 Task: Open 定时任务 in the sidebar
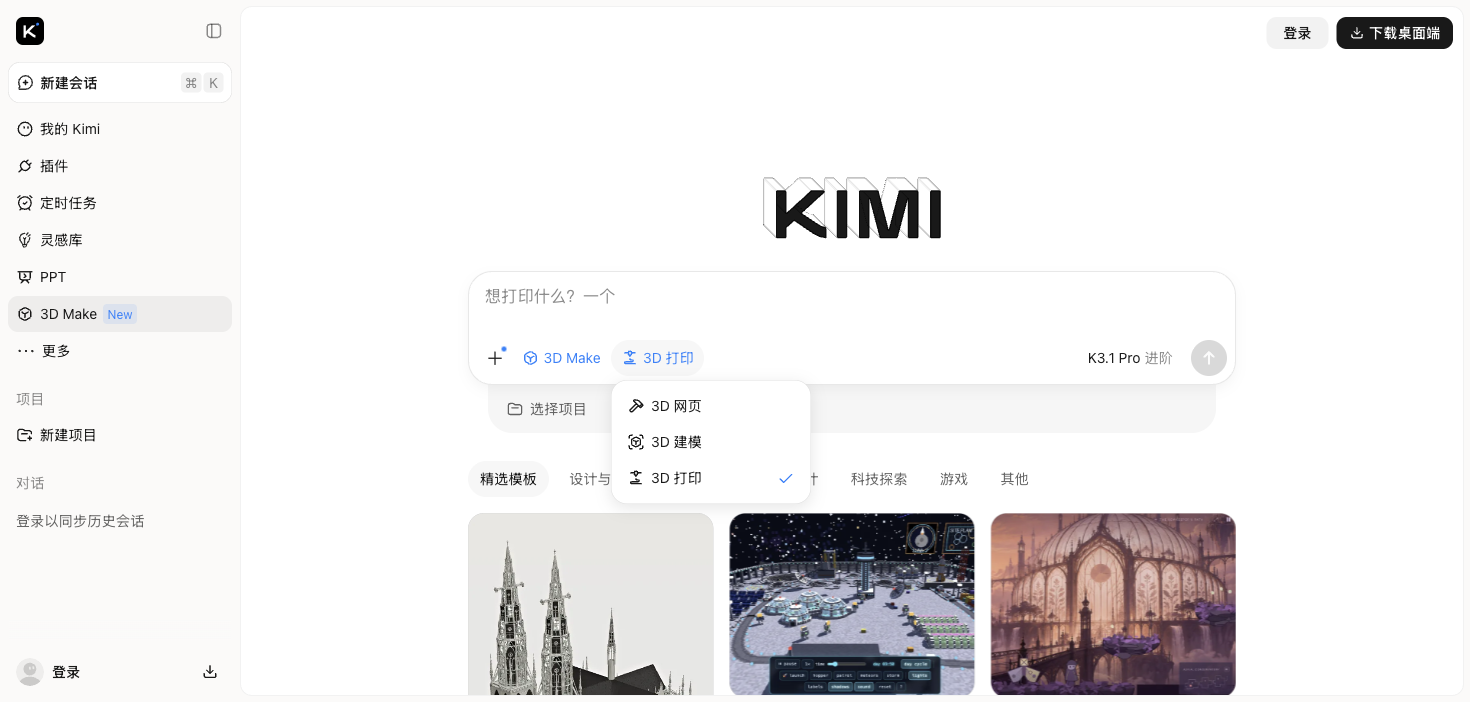click(120, 203)
